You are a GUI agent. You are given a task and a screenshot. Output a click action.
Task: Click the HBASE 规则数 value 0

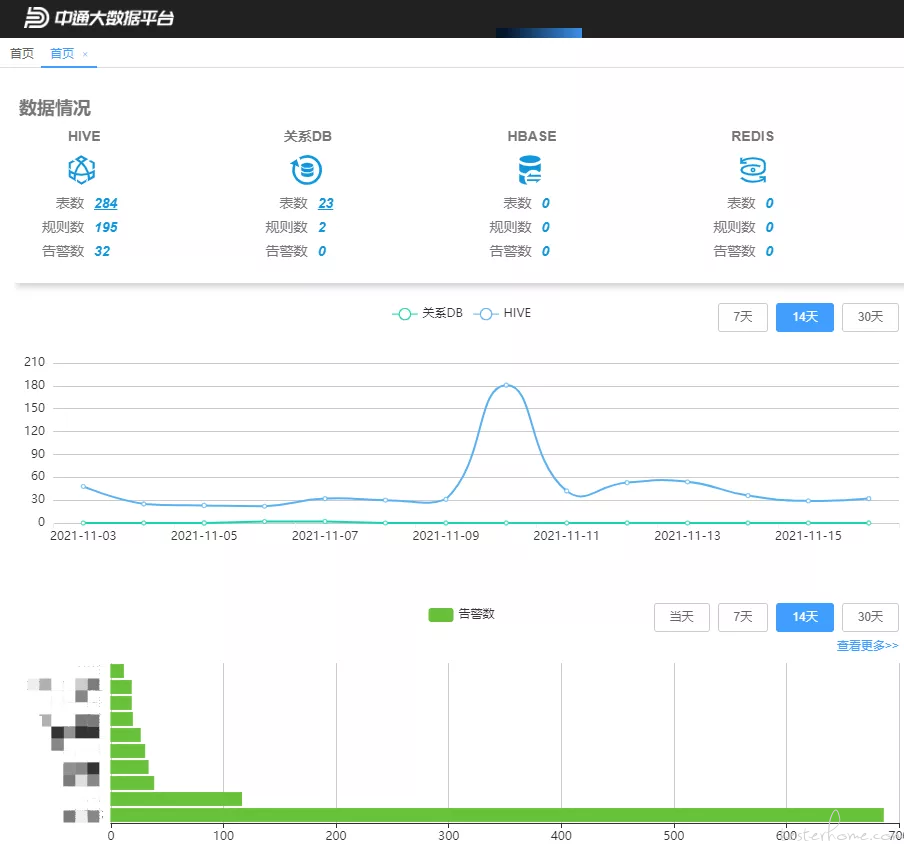(546, 227)
